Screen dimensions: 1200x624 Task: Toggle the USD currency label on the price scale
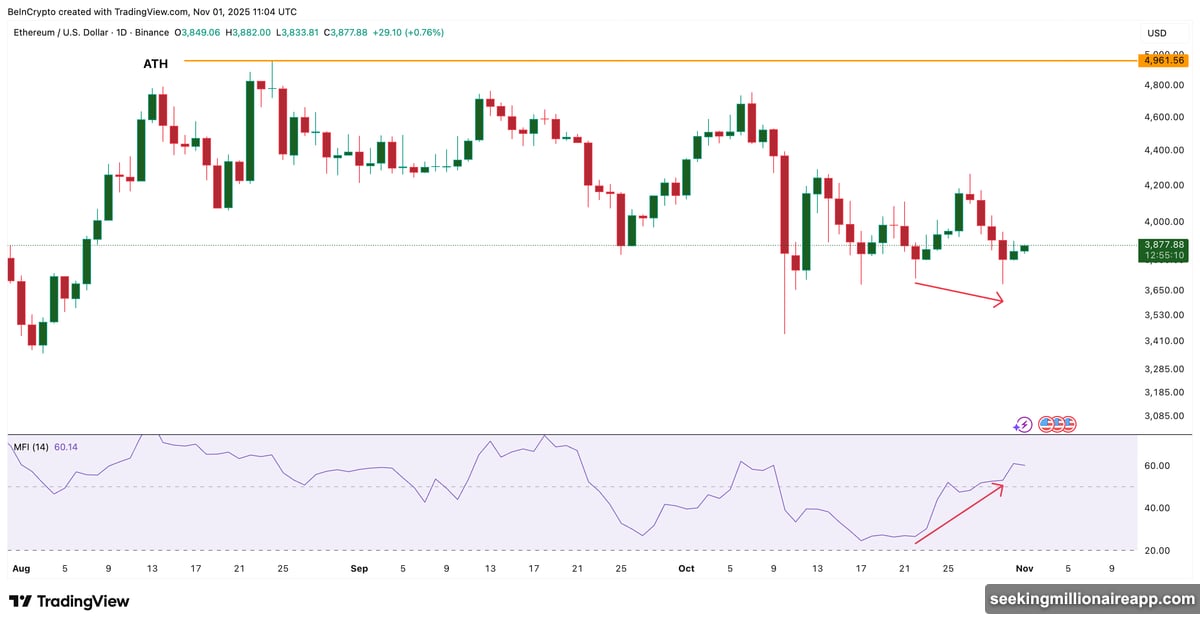(x=1156, y=32)
